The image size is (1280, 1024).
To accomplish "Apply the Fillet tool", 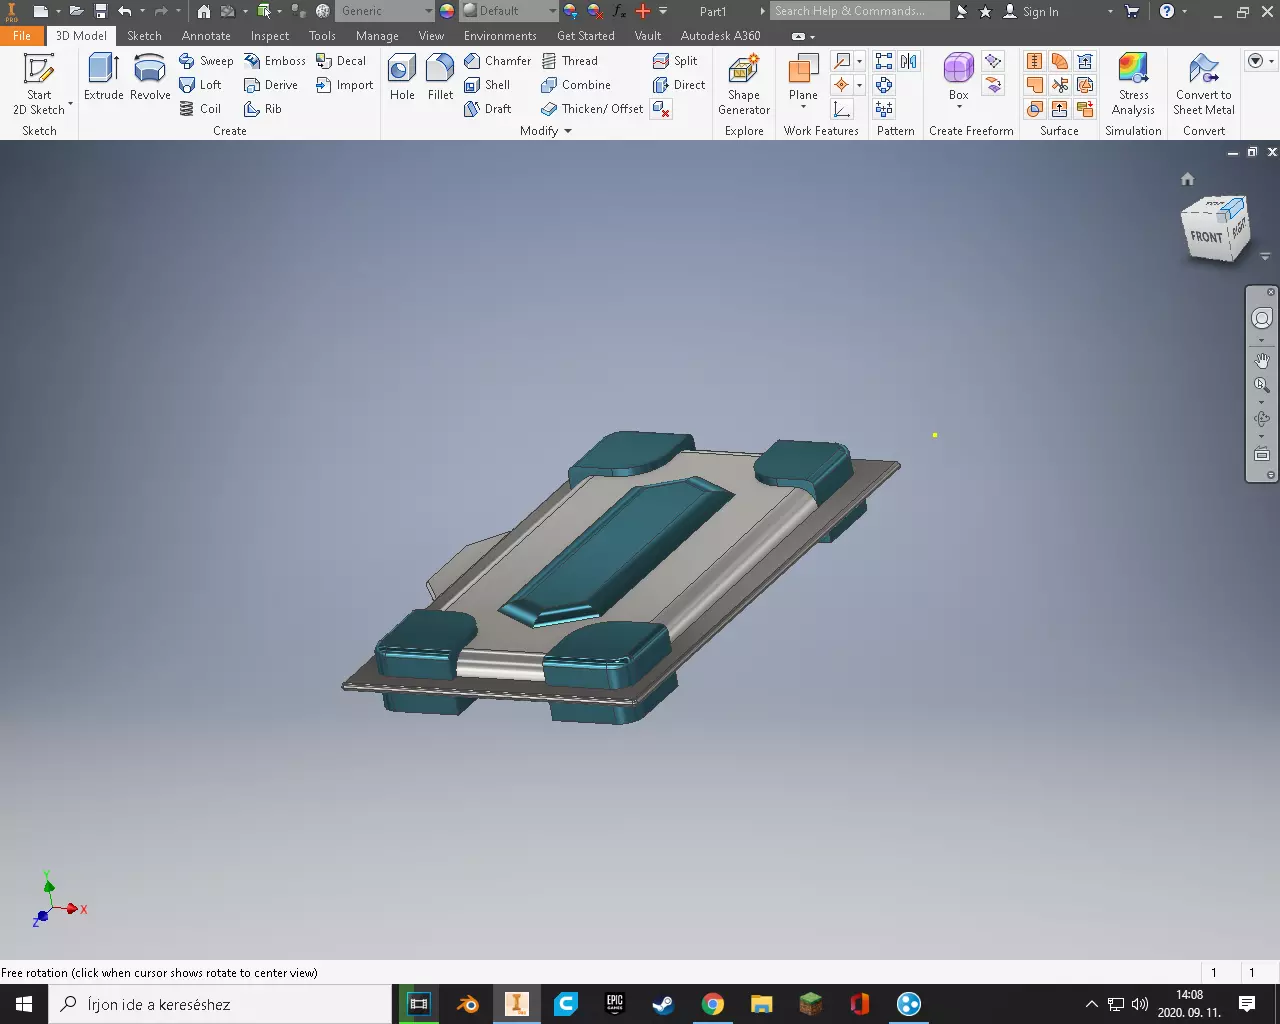I will coord(440,78).
